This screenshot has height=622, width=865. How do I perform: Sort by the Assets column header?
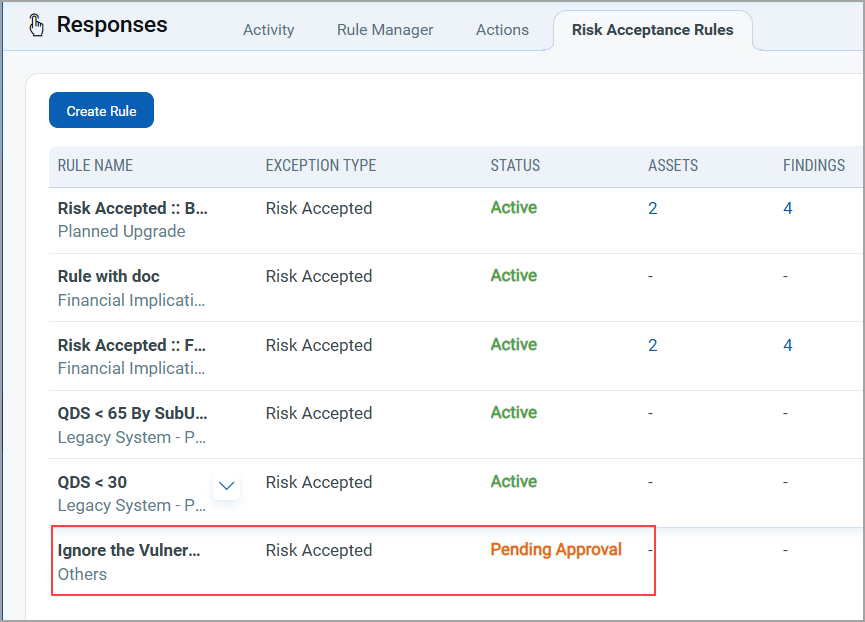click(x=673, y=166)
